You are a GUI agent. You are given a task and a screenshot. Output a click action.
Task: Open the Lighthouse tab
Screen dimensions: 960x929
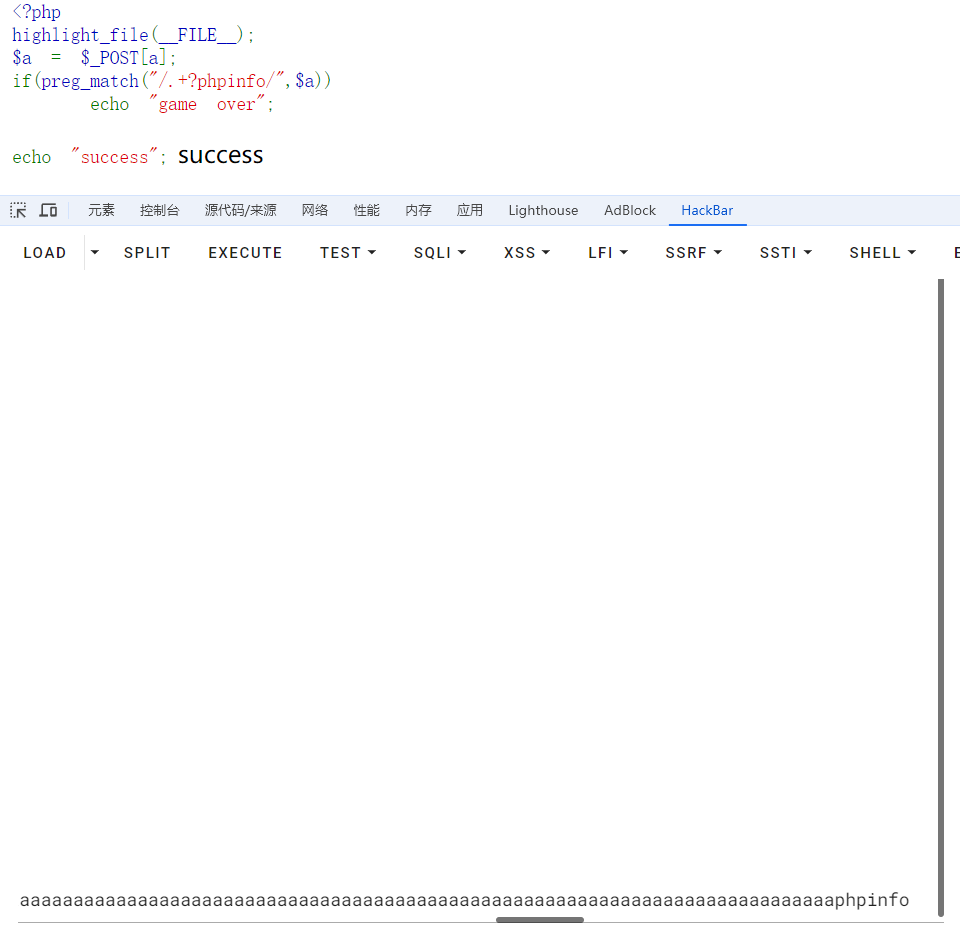(543, 210)
